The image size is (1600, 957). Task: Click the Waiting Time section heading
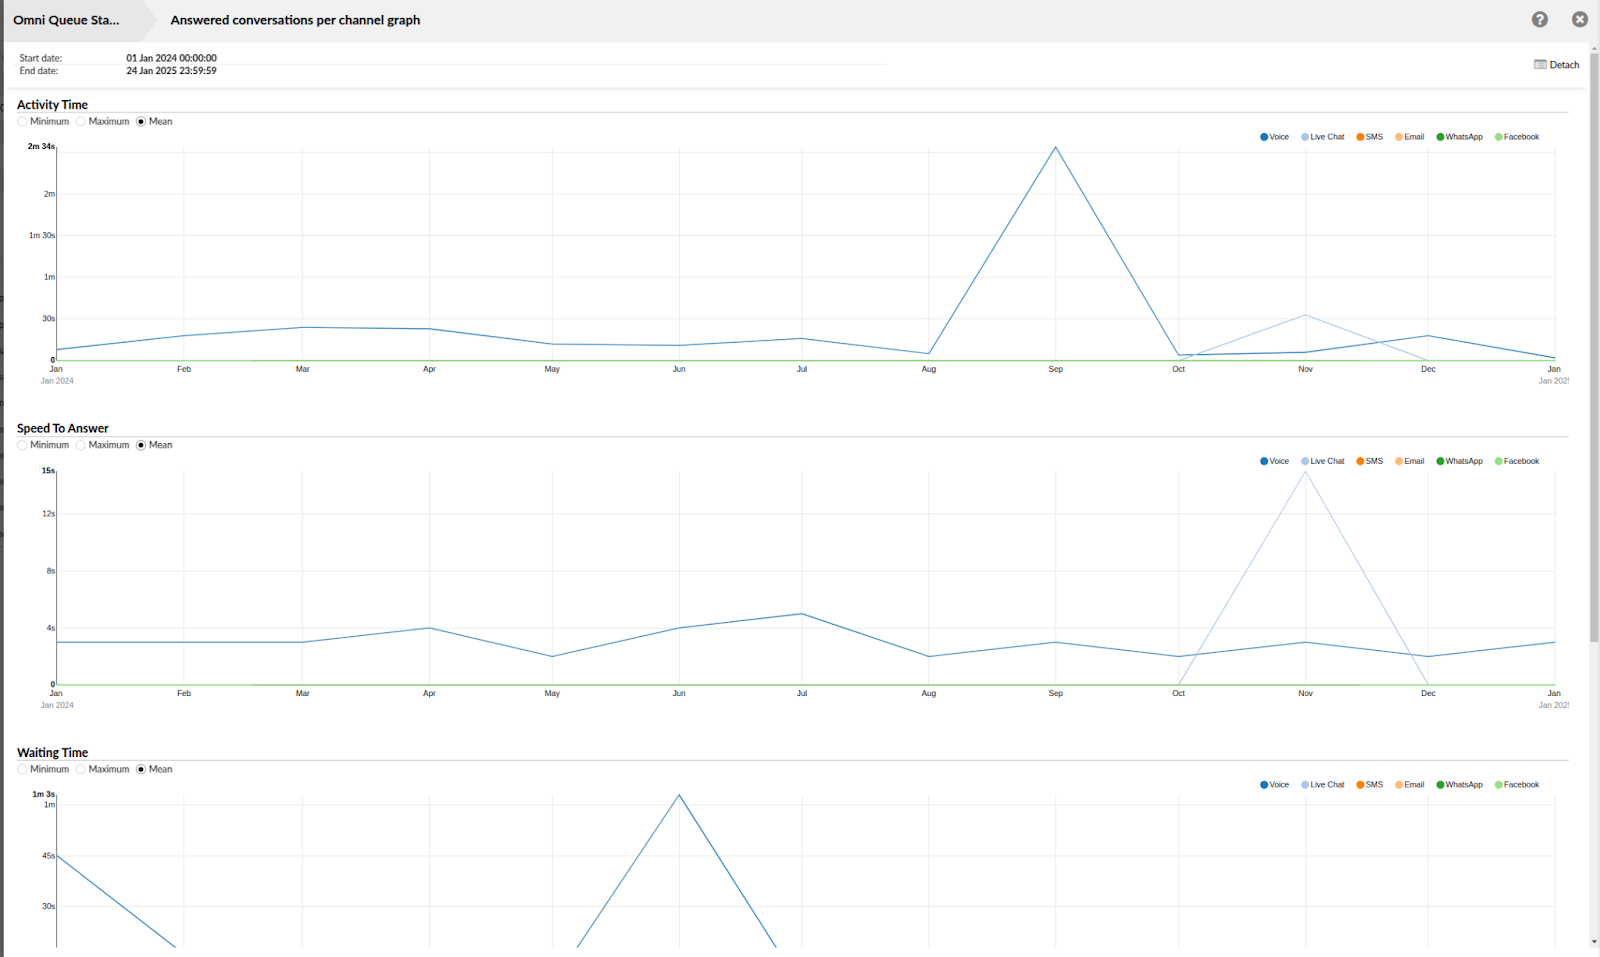tap(52, 753)
